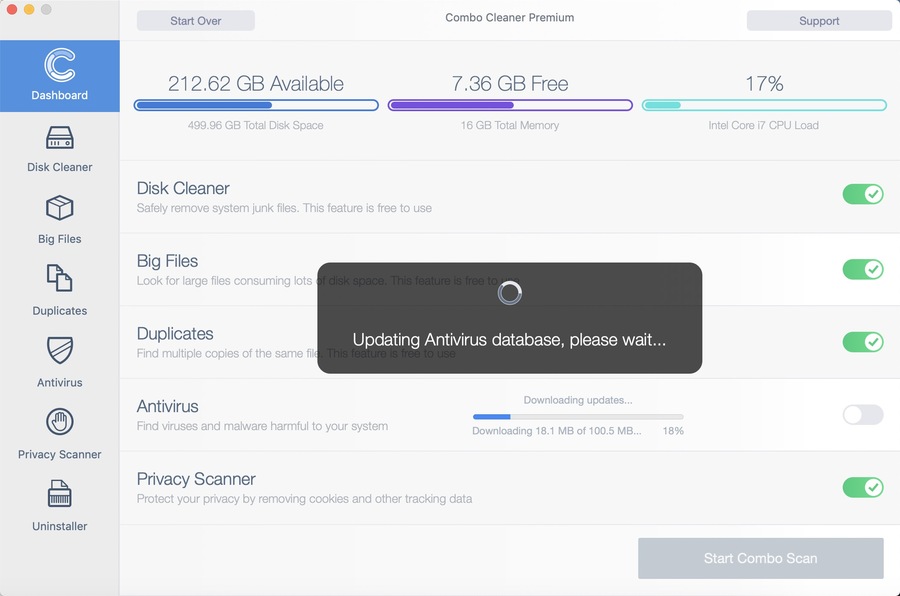Open Duplicates via the documents icon
This screenshot has width=900, height=596.
point(60,278)
